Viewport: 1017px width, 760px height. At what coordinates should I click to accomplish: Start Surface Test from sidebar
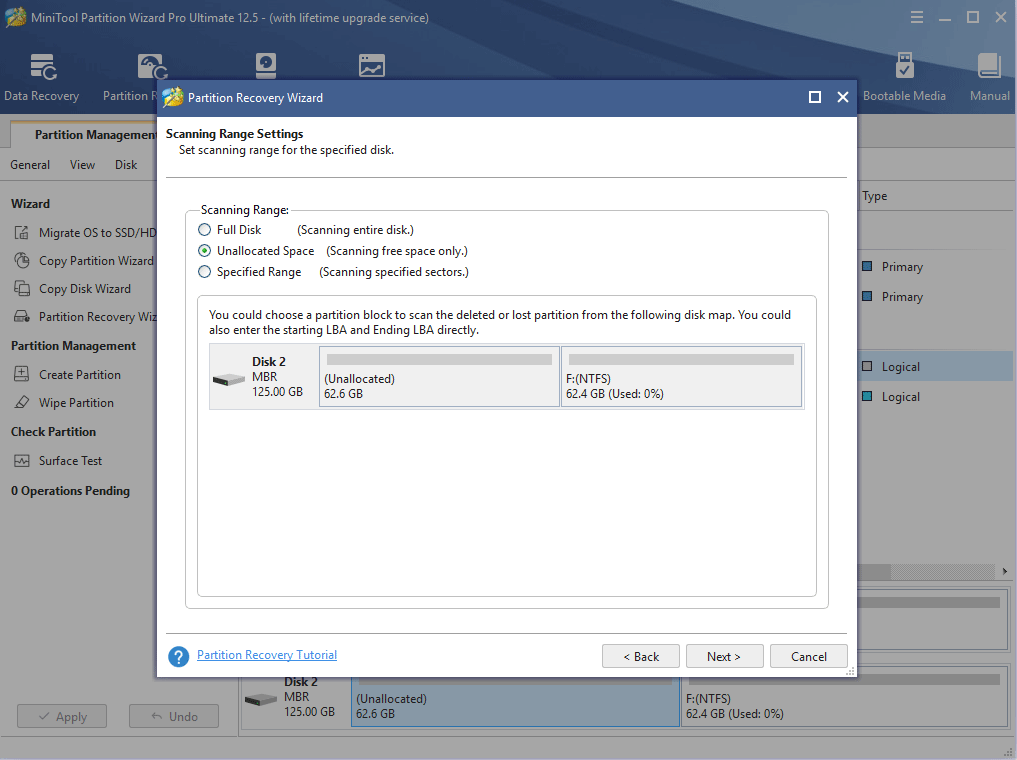(x=70, y=461)
